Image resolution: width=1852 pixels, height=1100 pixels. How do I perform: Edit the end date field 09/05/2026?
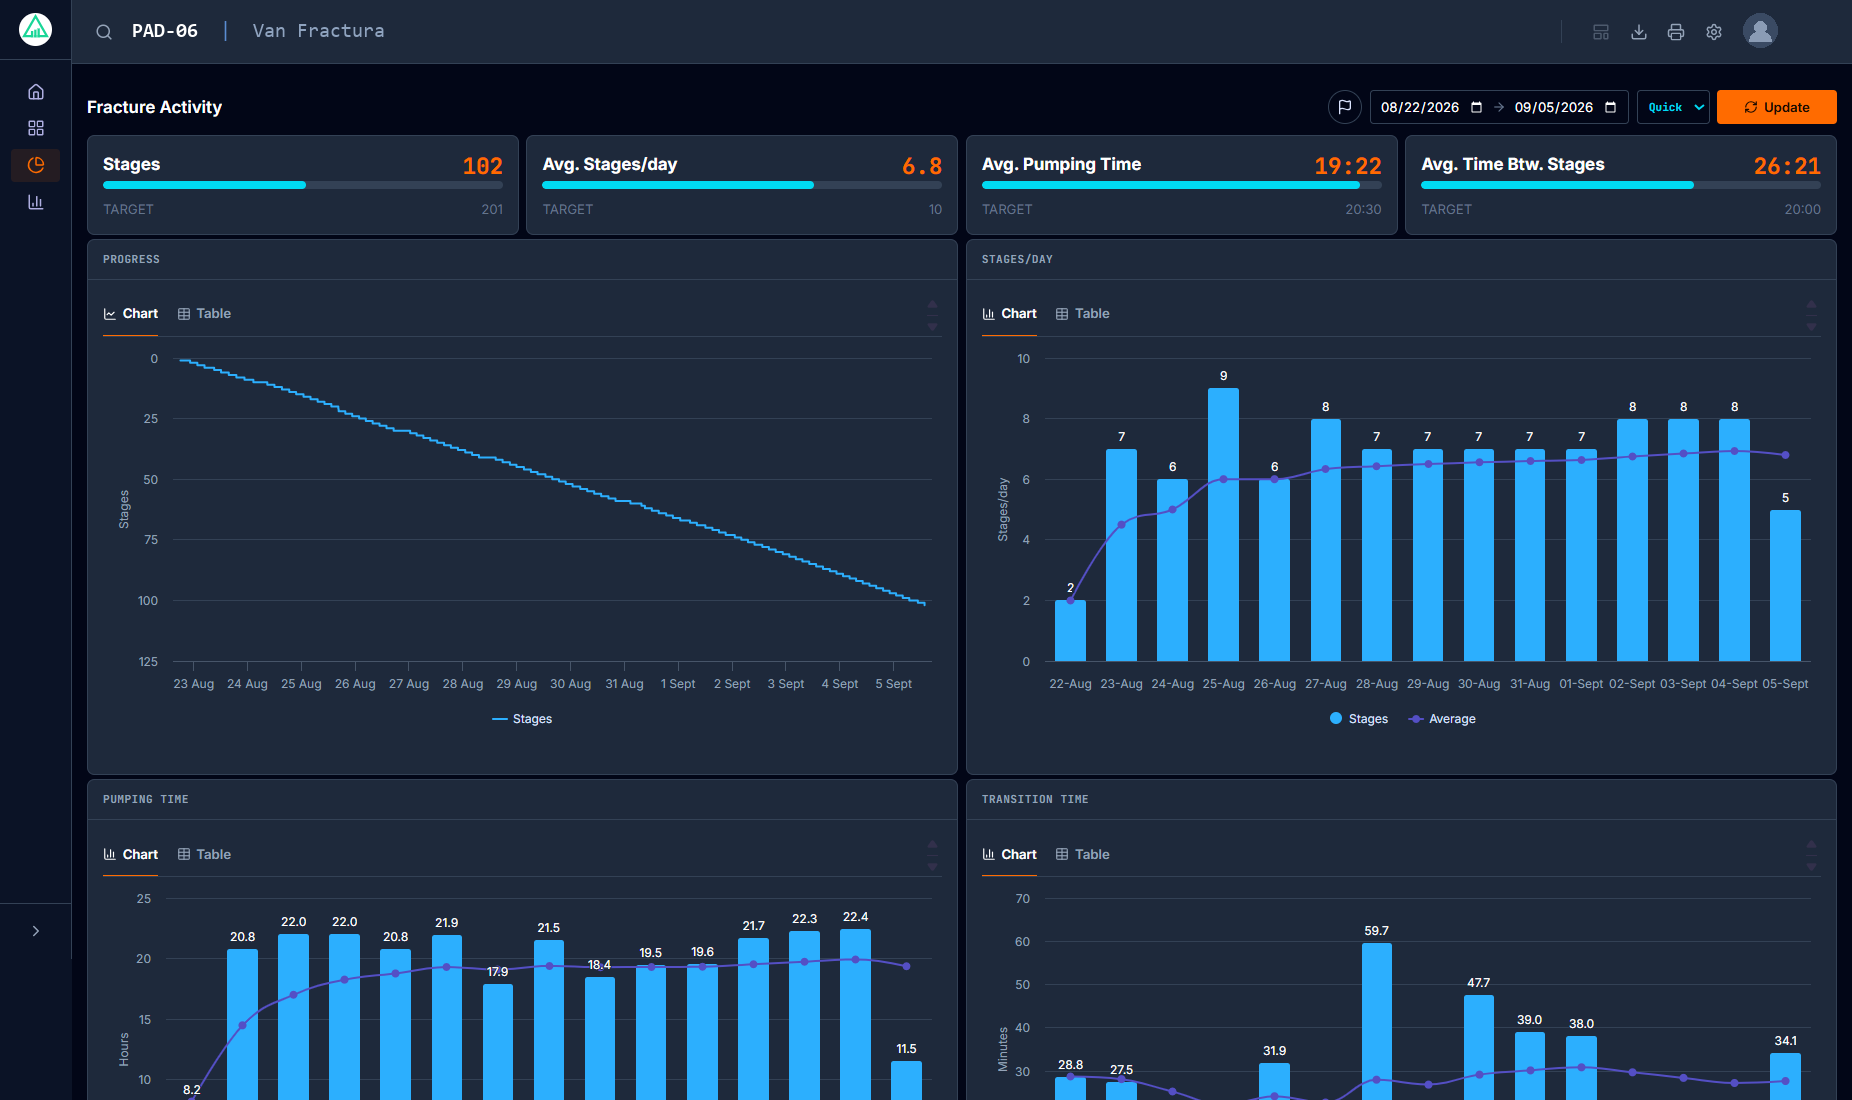click(x=1554, y=107)
